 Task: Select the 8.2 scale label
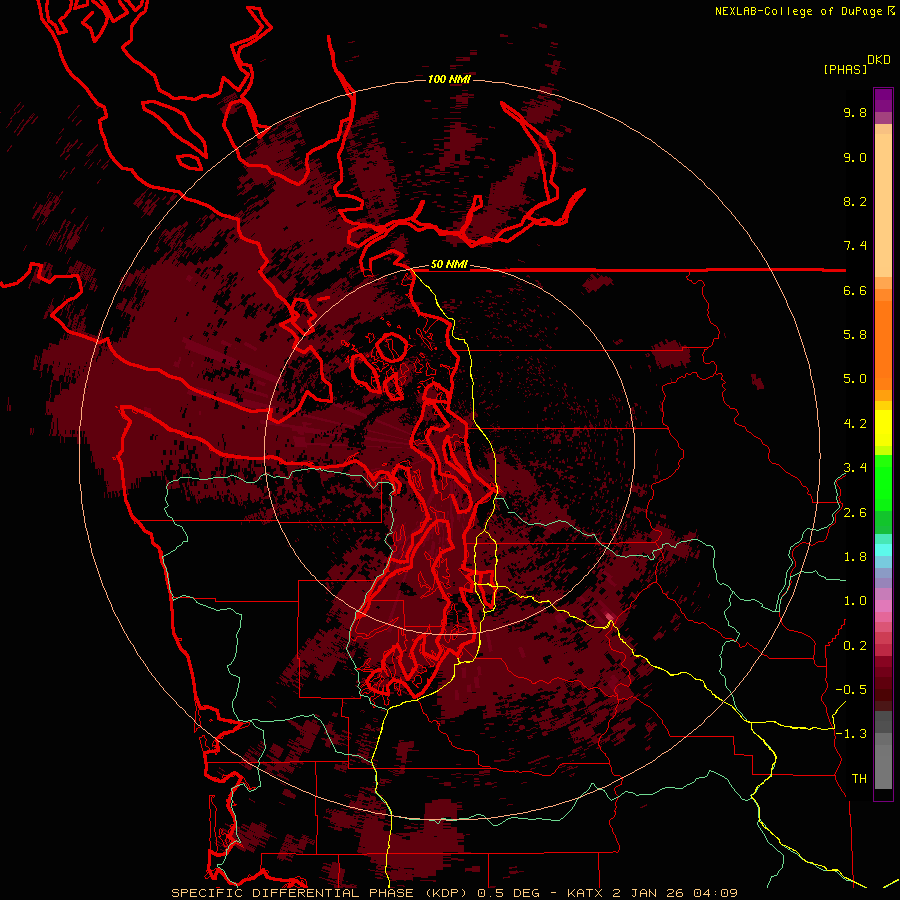tap(855, 201)
